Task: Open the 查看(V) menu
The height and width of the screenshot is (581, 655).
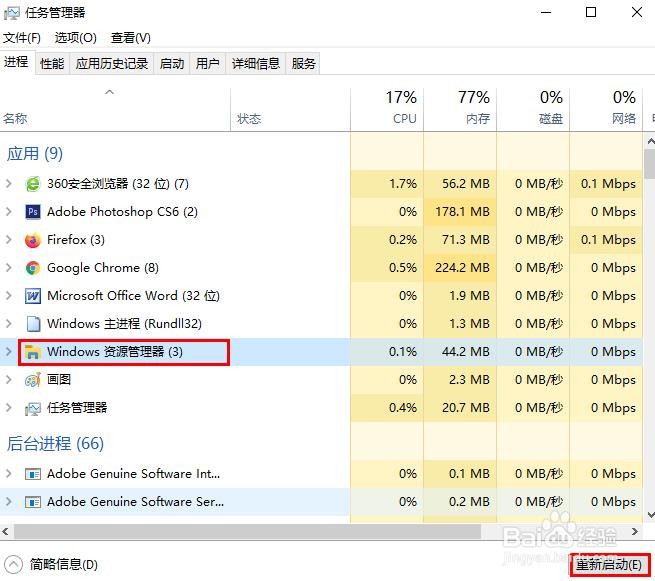Action: pyautogui.click(x=131, y=38)
